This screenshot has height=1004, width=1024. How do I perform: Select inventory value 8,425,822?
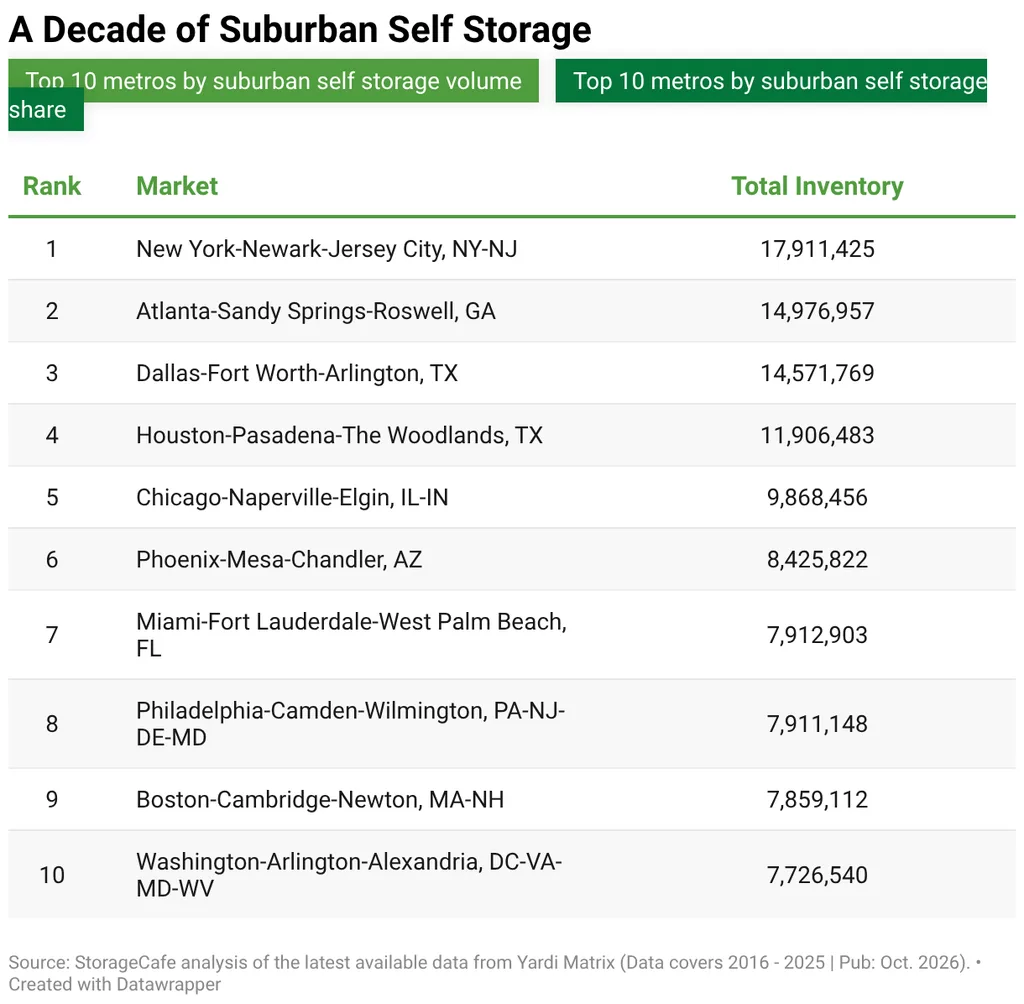(817, 559)
